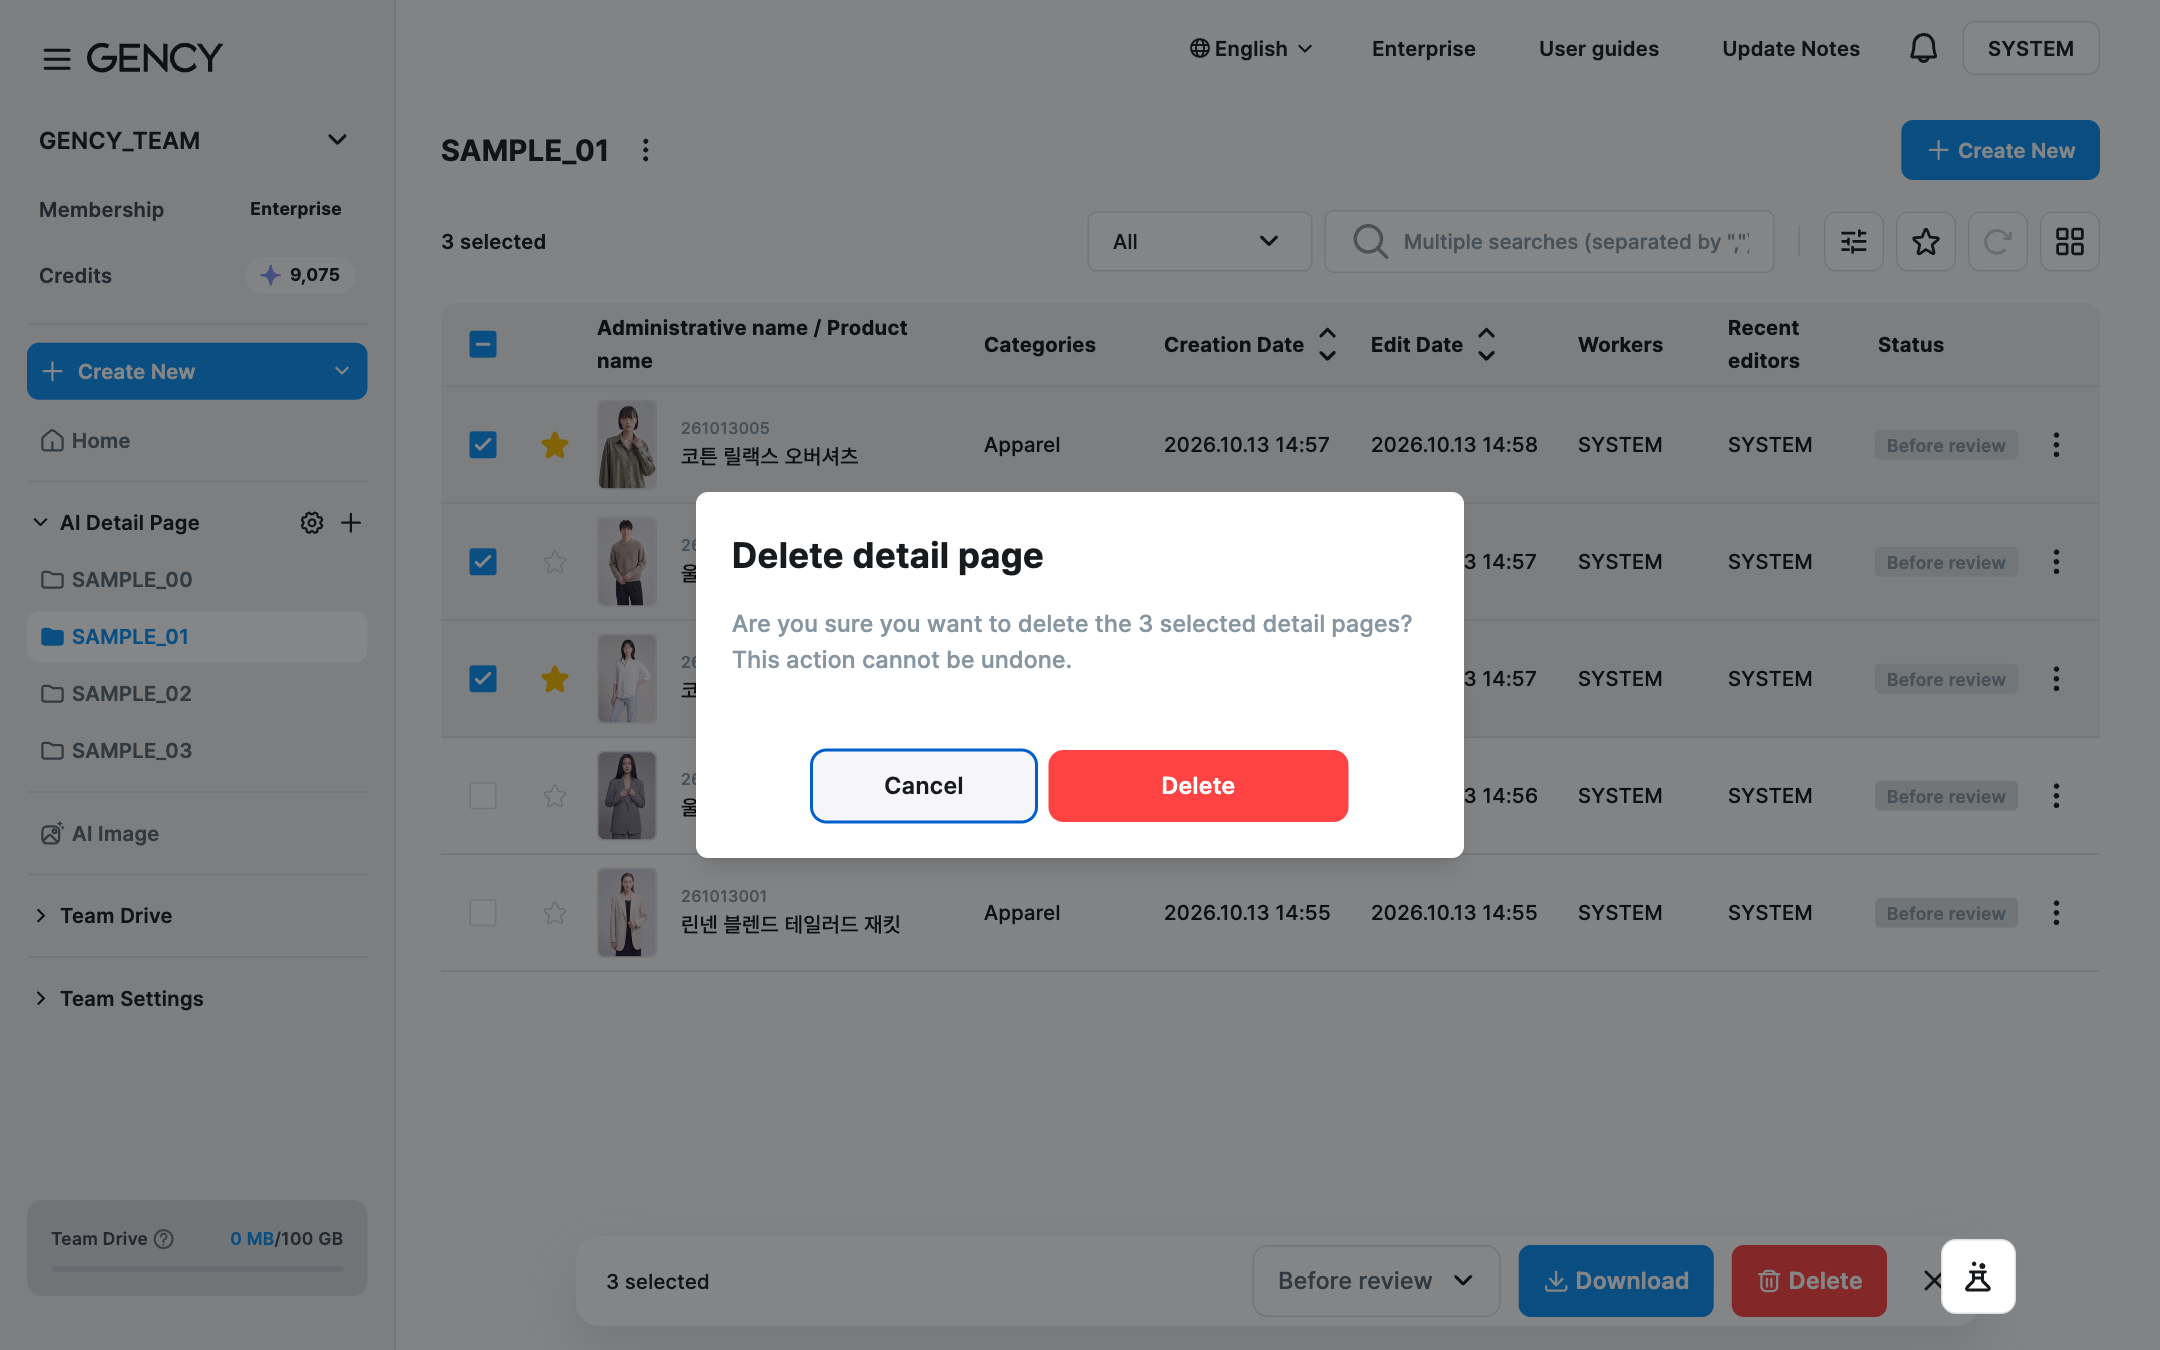Expand the Team Settings section
The height and width of the screenshot is (1350, 2160).
[120, 999]
